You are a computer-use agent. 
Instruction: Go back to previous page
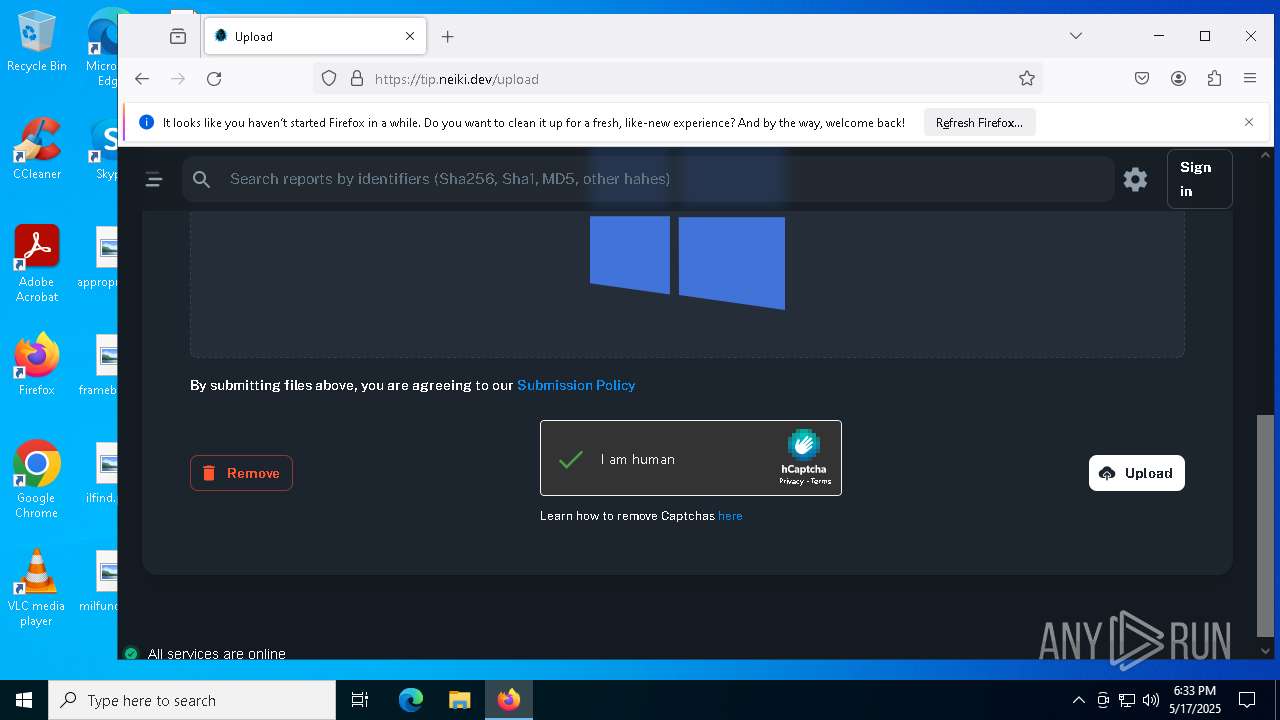[142, 78]
